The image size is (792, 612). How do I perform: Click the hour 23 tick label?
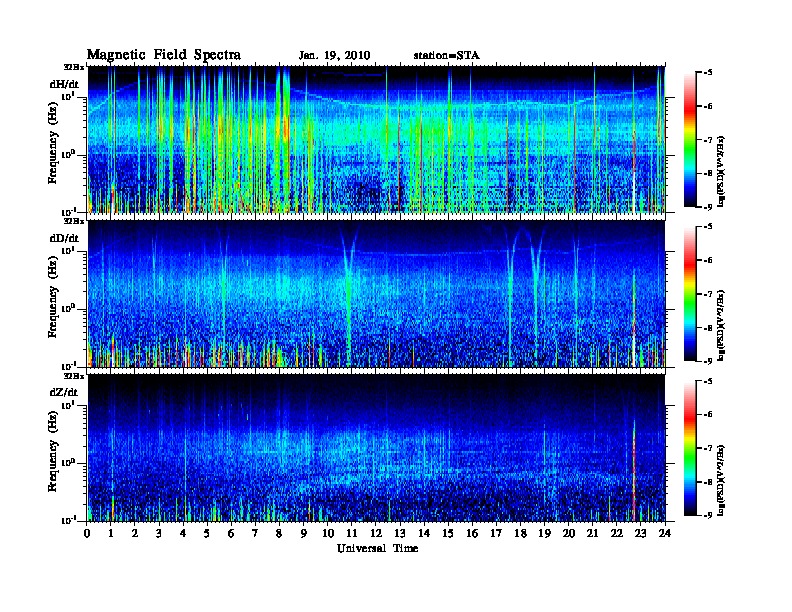(640, 533)
